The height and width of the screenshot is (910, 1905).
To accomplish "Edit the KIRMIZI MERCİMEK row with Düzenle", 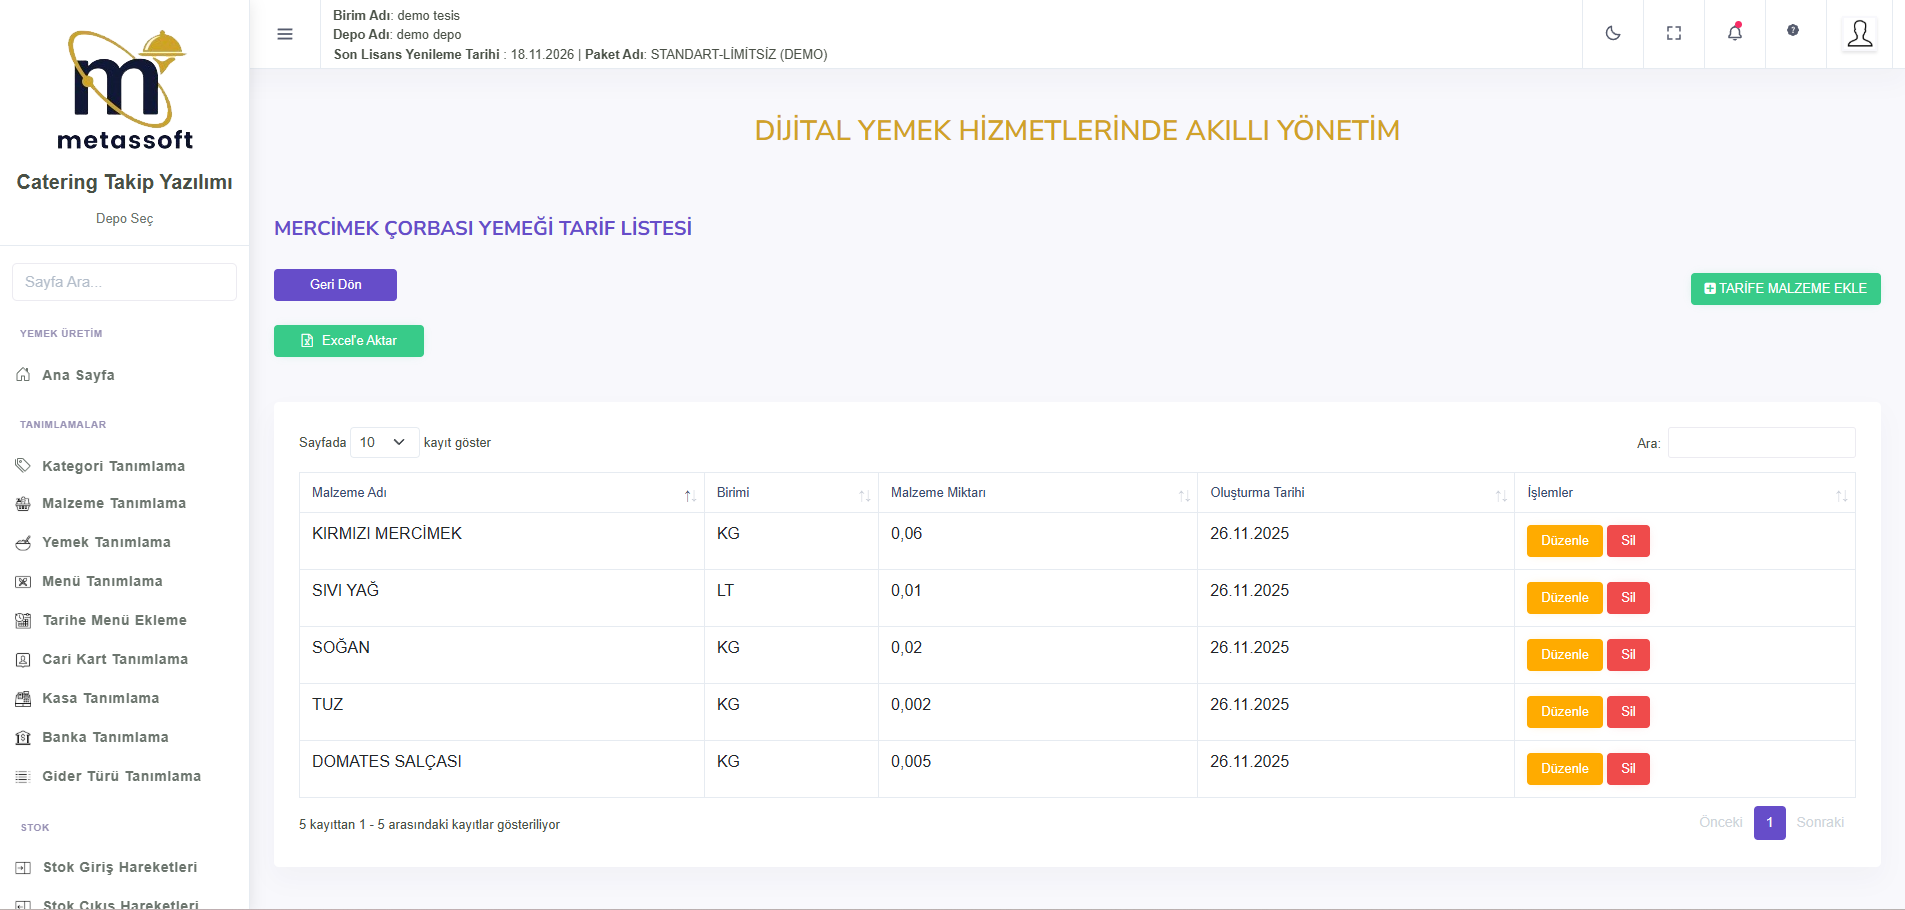I will (1564, 541).
